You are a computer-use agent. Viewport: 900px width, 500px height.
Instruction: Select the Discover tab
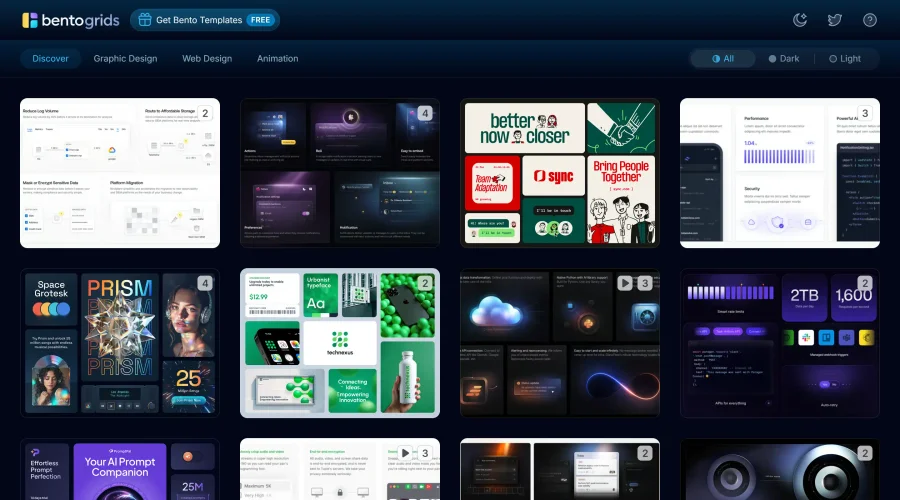[50, 59]
